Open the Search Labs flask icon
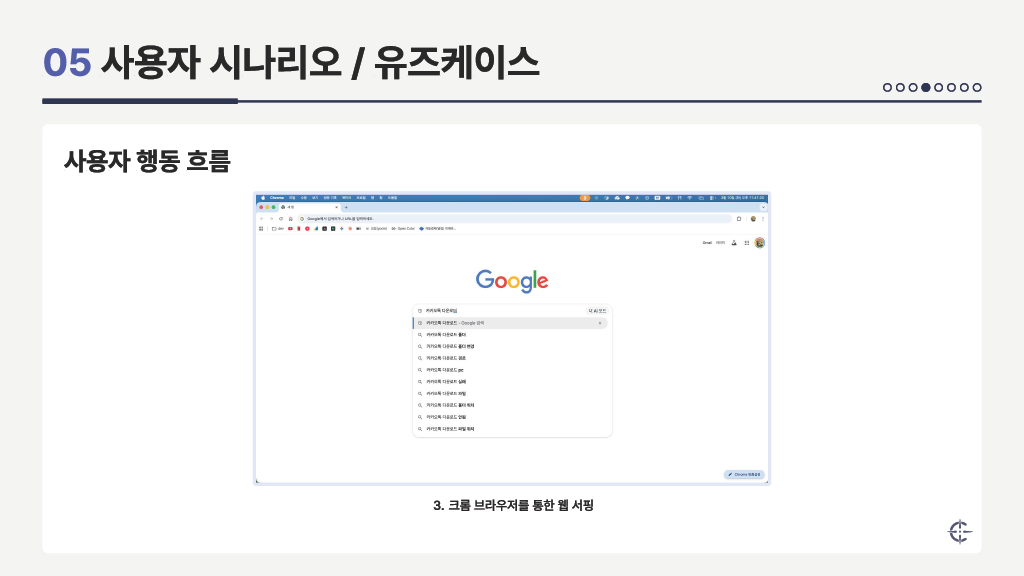The width and height of the screenshot is (1024, 576). pyautogui.click(x=734, y=242)
